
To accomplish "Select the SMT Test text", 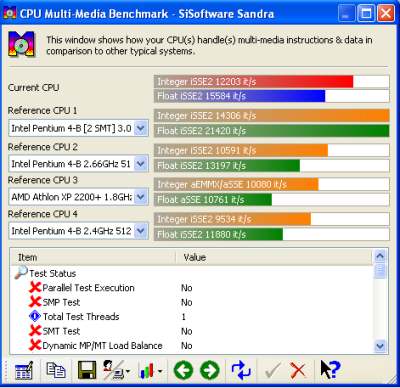I will [x=61, y=331].
